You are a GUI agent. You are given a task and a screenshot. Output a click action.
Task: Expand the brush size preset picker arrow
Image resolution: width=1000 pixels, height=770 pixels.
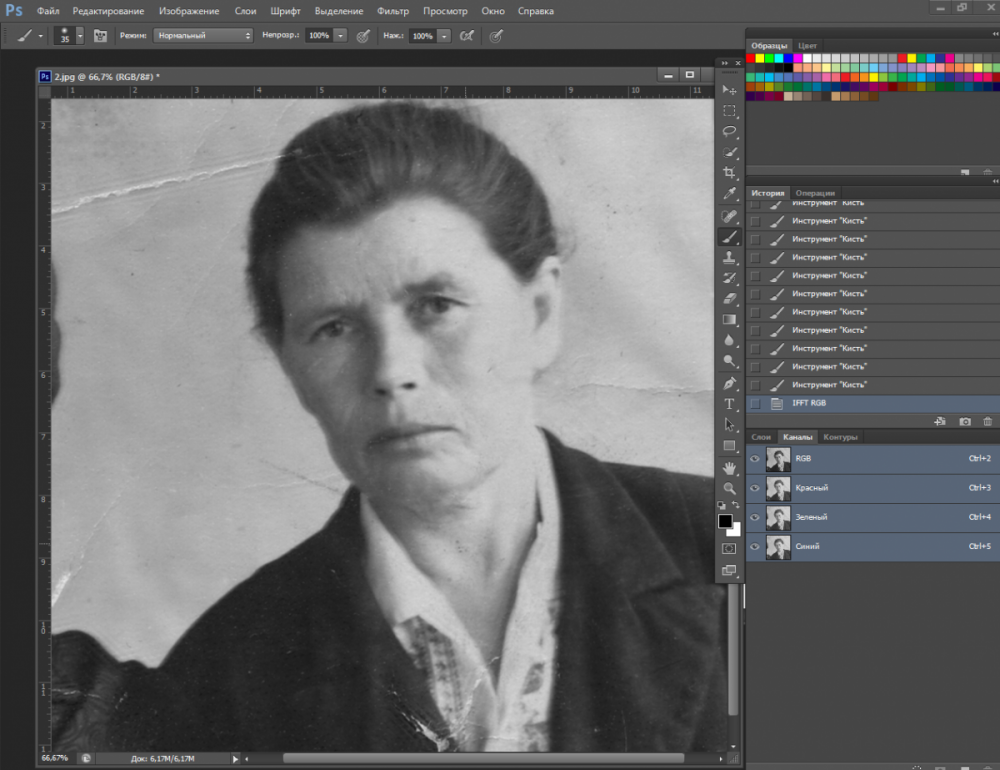(78, 35)
